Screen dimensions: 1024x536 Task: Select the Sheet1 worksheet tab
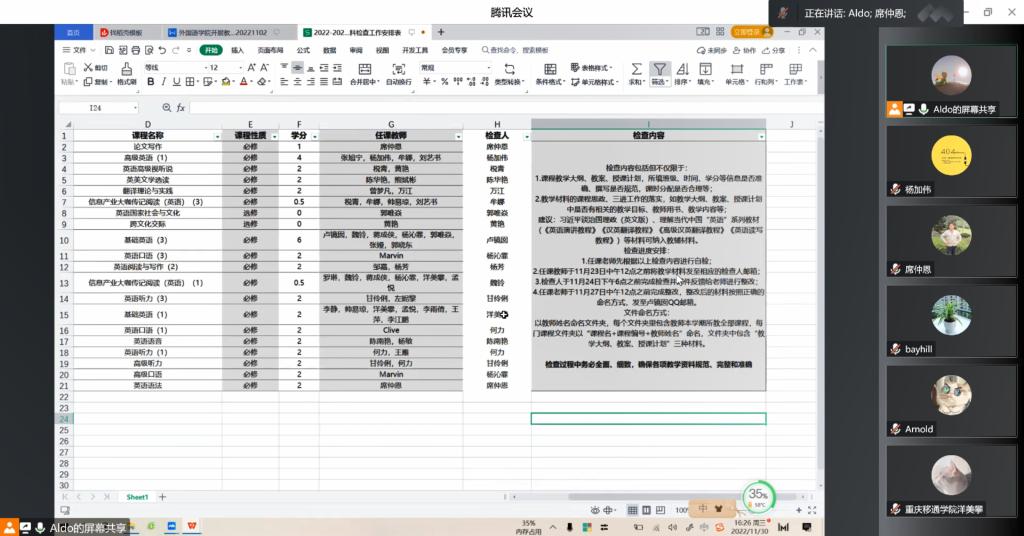[x=137, y=496]
